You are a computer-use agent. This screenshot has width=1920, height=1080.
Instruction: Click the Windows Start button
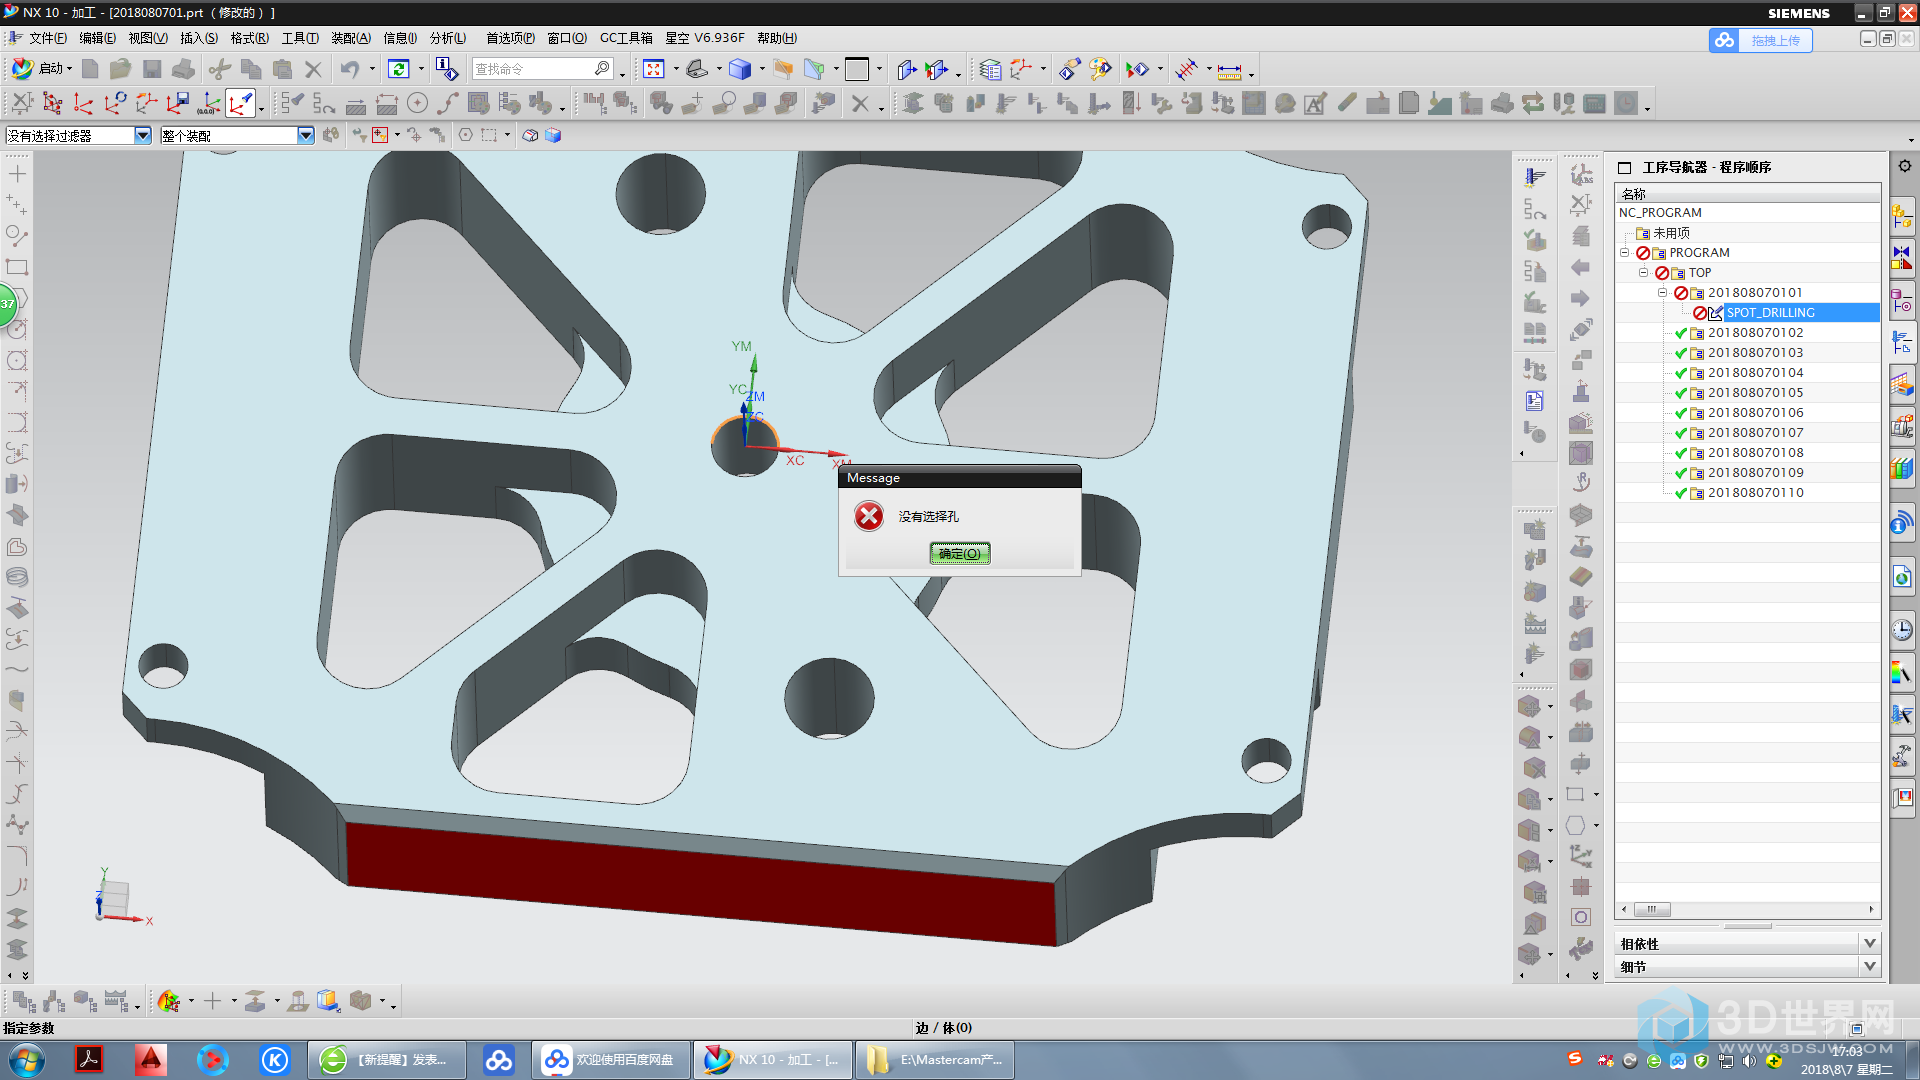point(27,1060)
